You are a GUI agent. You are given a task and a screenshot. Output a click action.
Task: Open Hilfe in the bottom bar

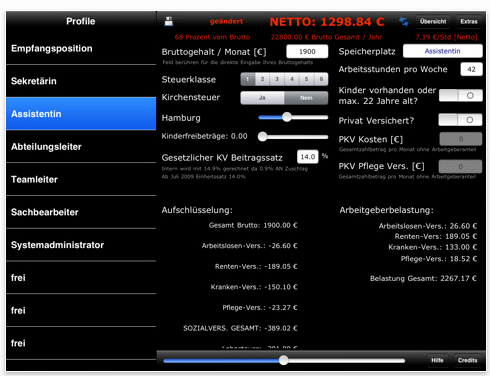click(437, 360)
